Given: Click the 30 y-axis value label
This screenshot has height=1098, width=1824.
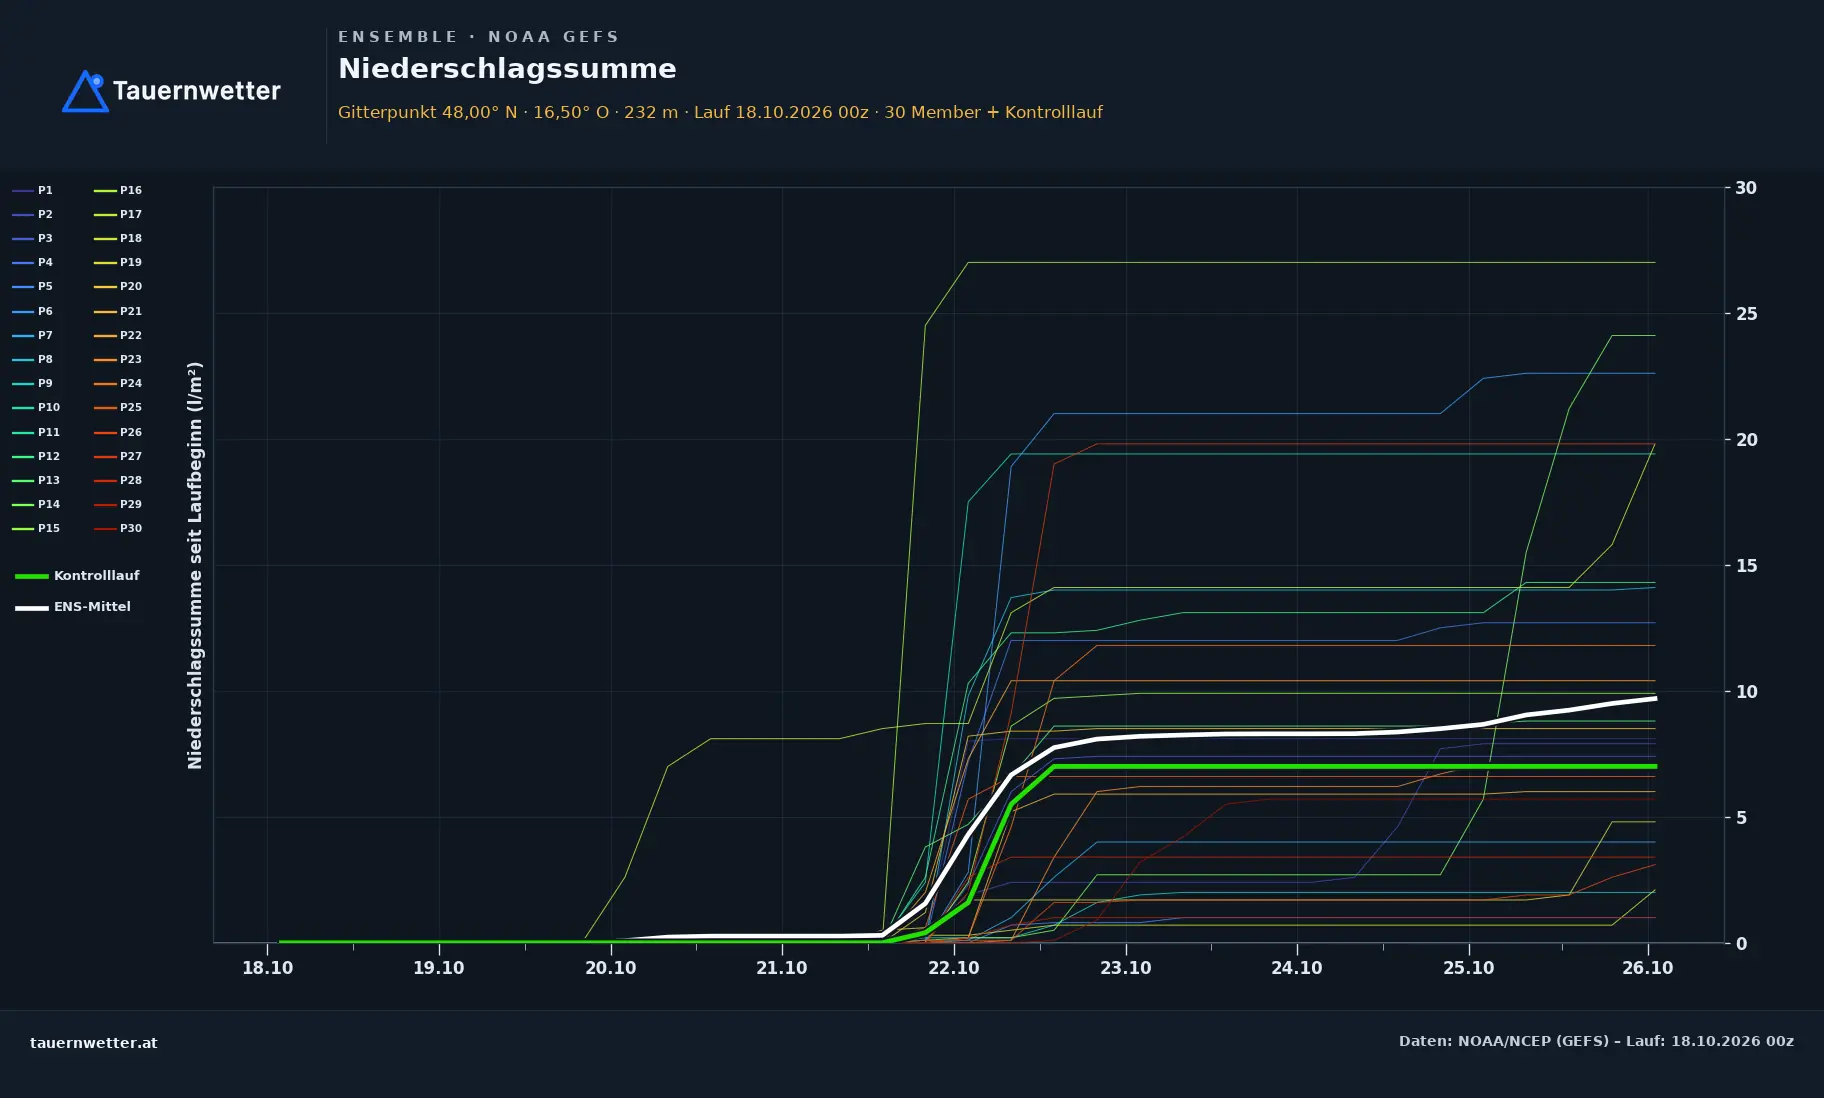Looking at the screenshot, I should pos(1746,188).
